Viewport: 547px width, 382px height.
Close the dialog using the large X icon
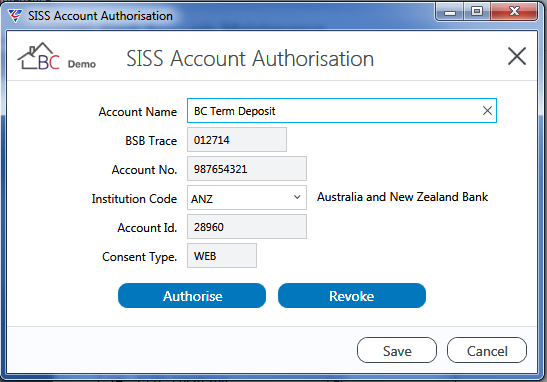517,57
